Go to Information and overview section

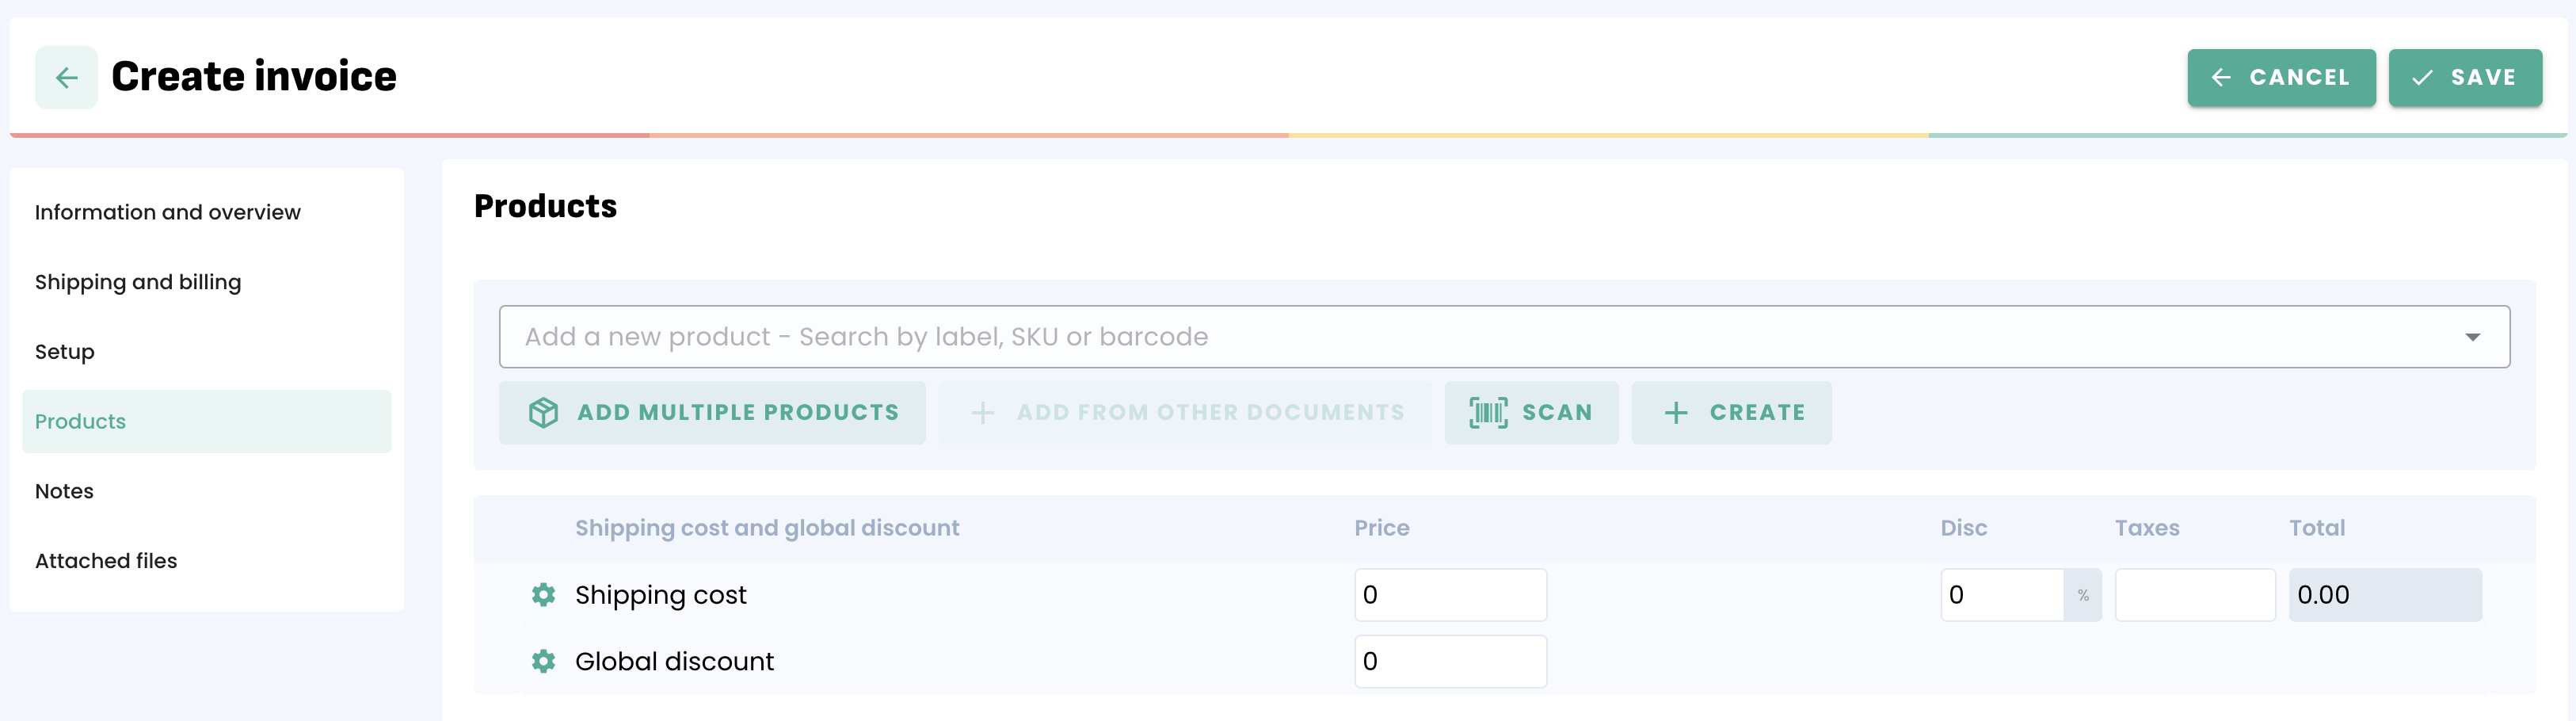coord(167,212)
